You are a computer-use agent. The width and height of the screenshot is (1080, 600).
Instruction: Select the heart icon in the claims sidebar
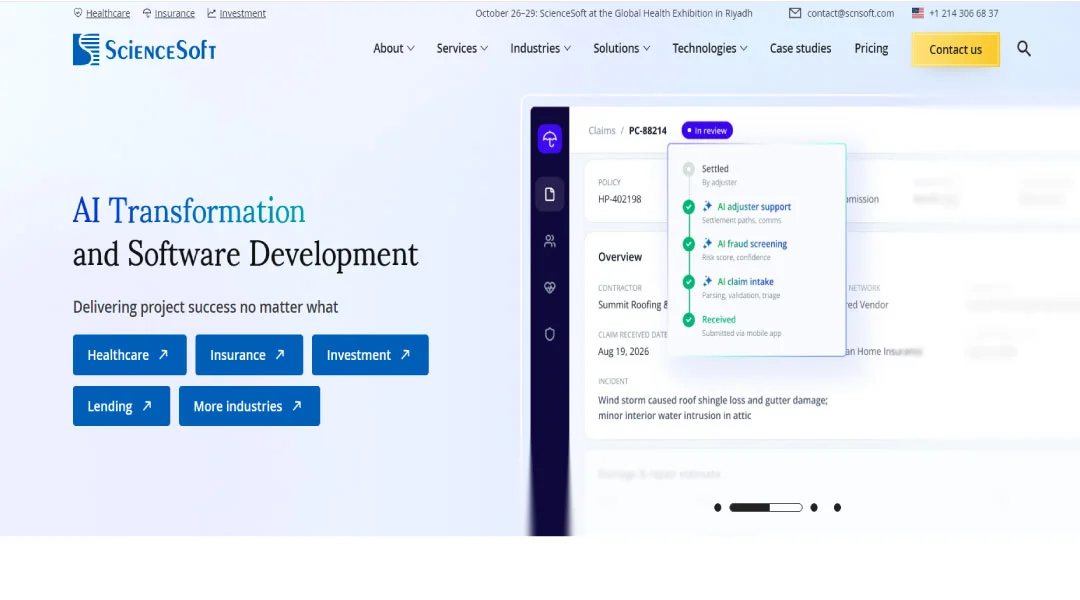550,288
